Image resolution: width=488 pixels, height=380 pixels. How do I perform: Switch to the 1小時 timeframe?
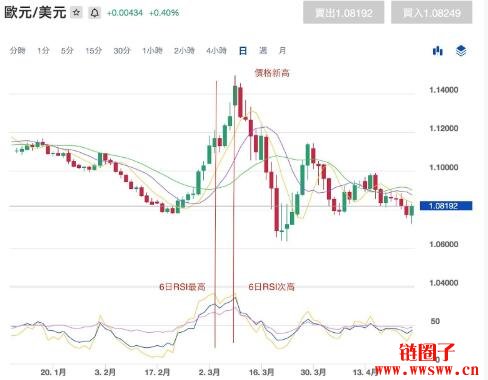(153, 51)
